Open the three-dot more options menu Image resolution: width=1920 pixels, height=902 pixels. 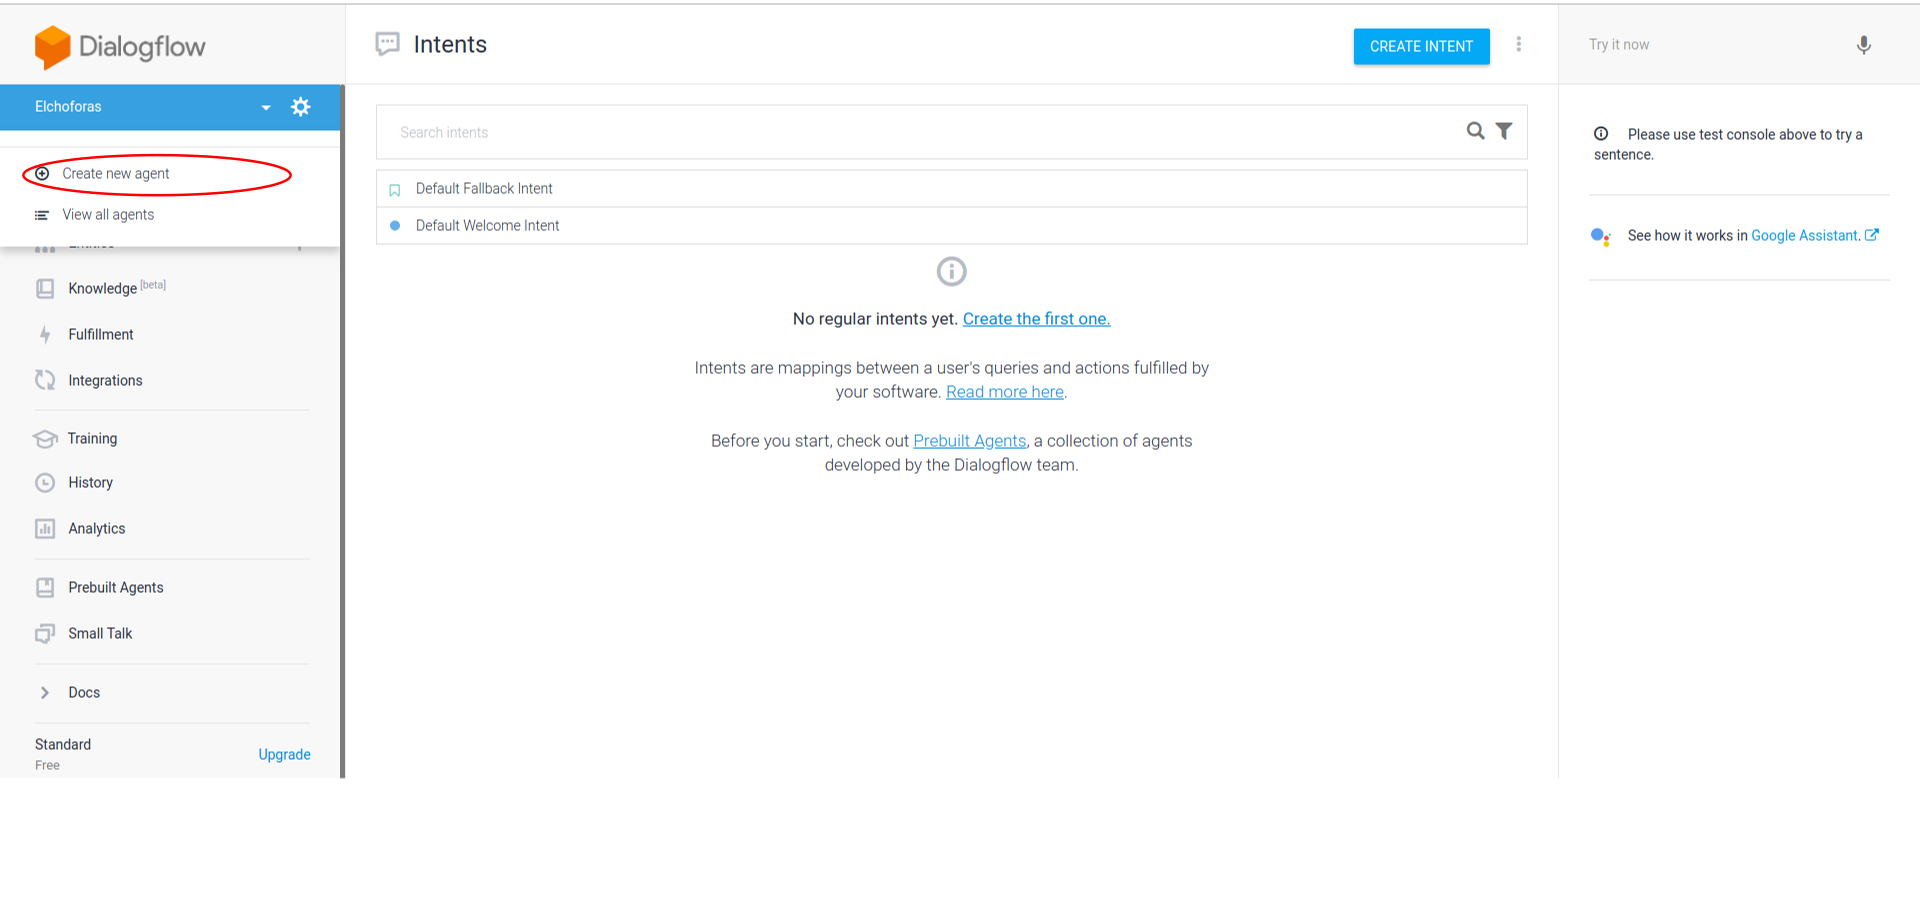[x=1519, y=44]
